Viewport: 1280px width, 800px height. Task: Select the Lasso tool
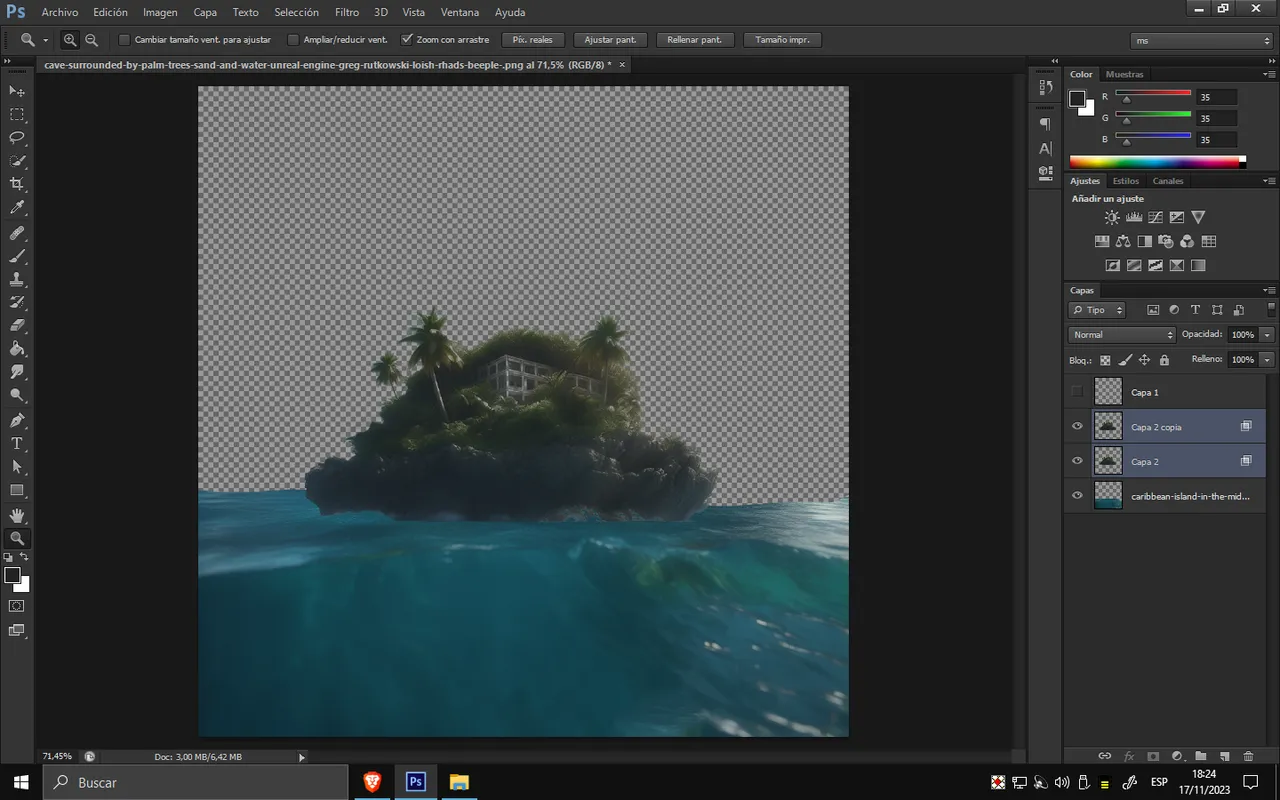(x=17, y=137)
